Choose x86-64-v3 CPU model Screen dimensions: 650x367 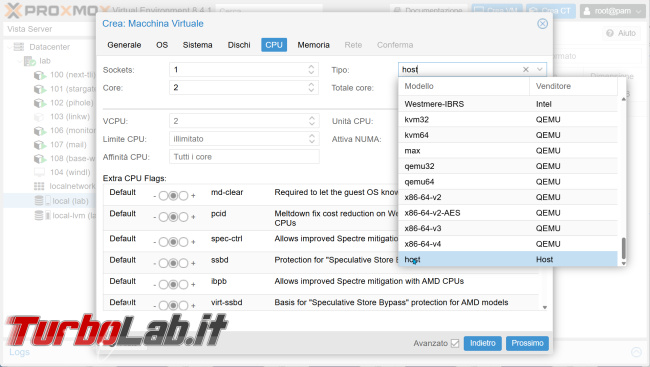click(508, 228)
